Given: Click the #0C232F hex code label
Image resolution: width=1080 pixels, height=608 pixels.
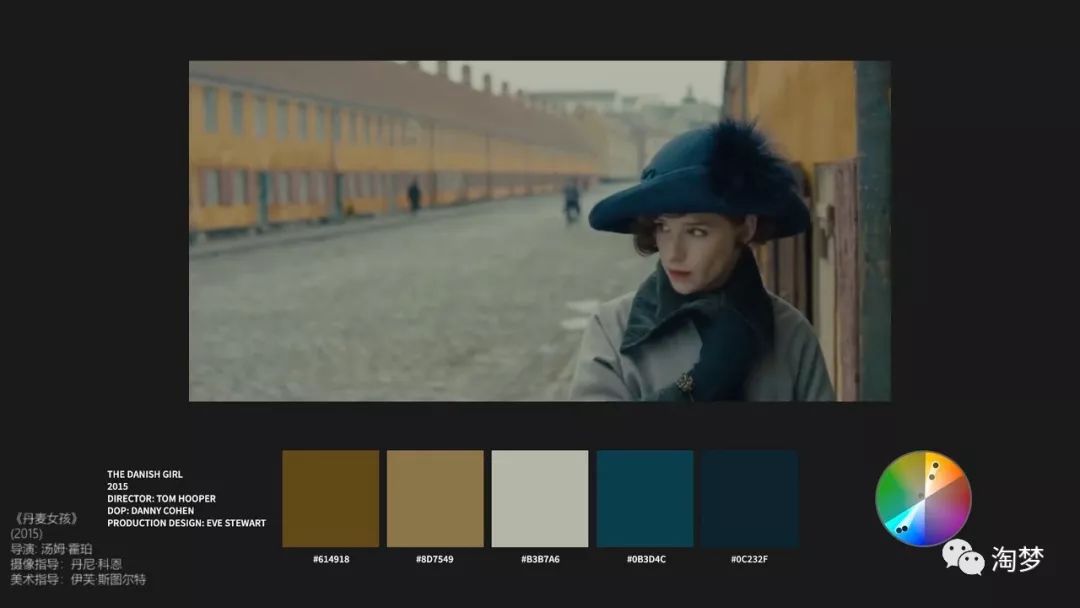Looking at the screenshot, I should pyautogui.click(x=749, y=559).
